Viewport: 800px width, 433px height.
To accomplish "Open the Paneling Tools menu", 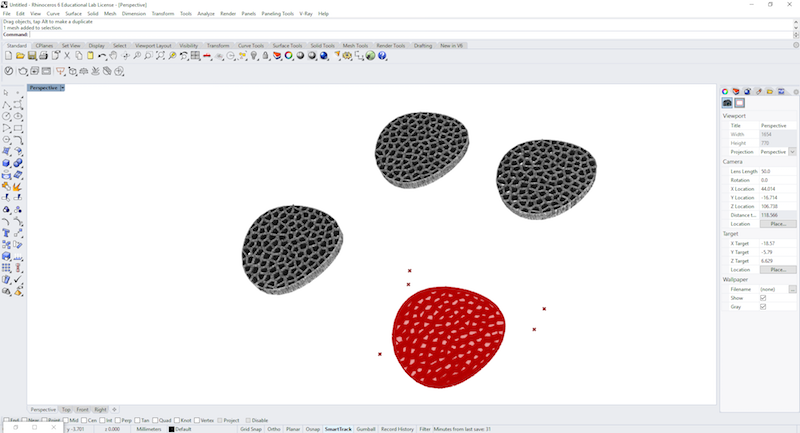I will pyautogui.click(x=278, y=14).
